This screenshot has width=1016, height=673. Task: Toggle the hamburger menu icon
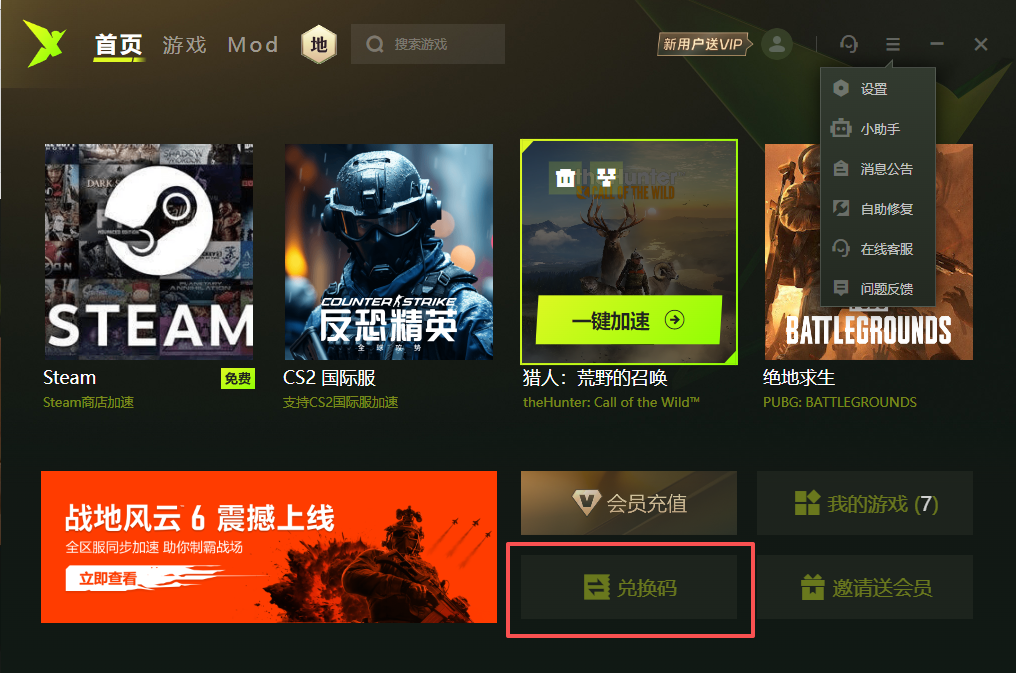click(893, 44)
